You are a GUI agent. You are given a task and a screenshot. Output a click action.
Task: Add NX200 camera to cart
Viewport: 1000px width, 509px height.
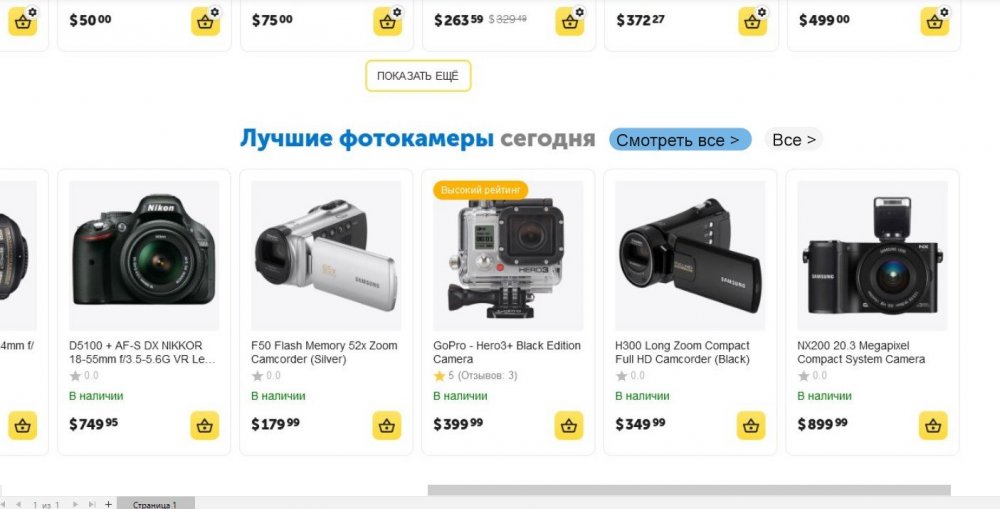point(933,425)
